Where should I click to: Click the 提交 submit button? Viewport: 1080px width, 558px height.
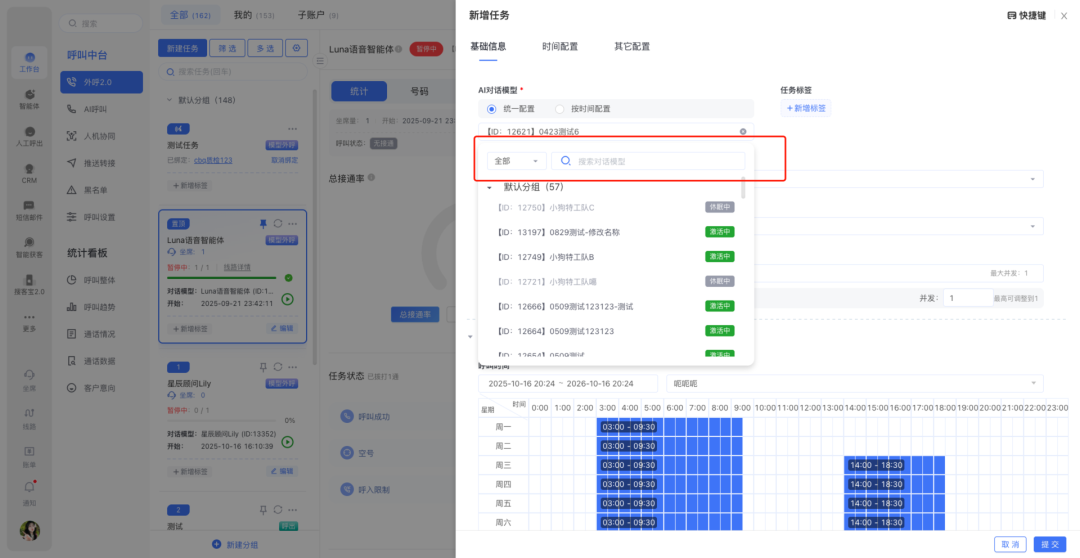(1050, 544)
